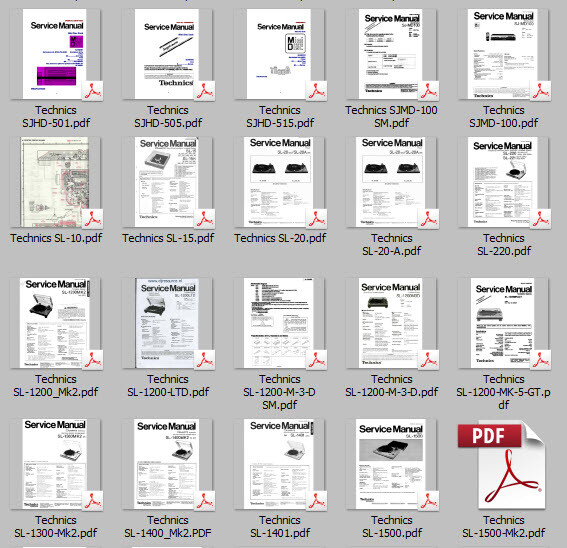The width and height of the screenshot is (567, 548).
Task: Select the Technics SL-1200-M-3-D.pdf thumbnail
Action: tap(391, 323)
